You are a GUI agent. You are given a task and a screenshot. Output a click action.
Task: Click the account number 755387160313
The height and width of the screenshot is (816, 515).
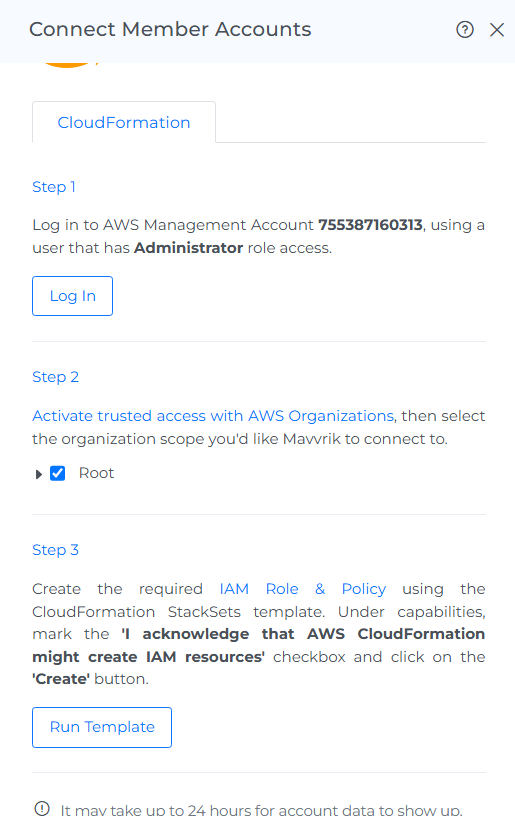pos(370,225)
